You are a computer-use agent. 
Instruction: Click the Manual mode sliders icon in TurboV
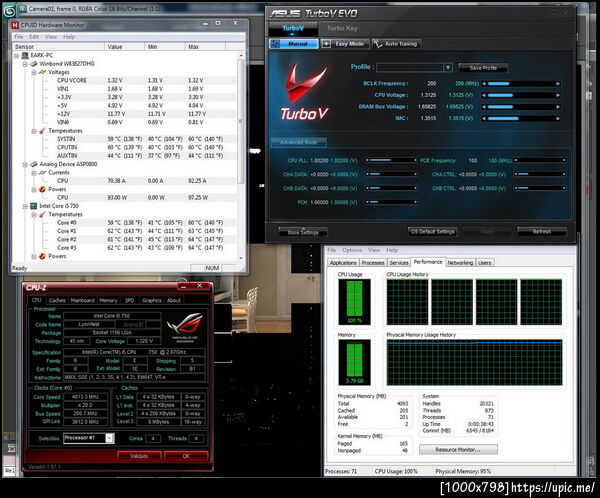275,44
